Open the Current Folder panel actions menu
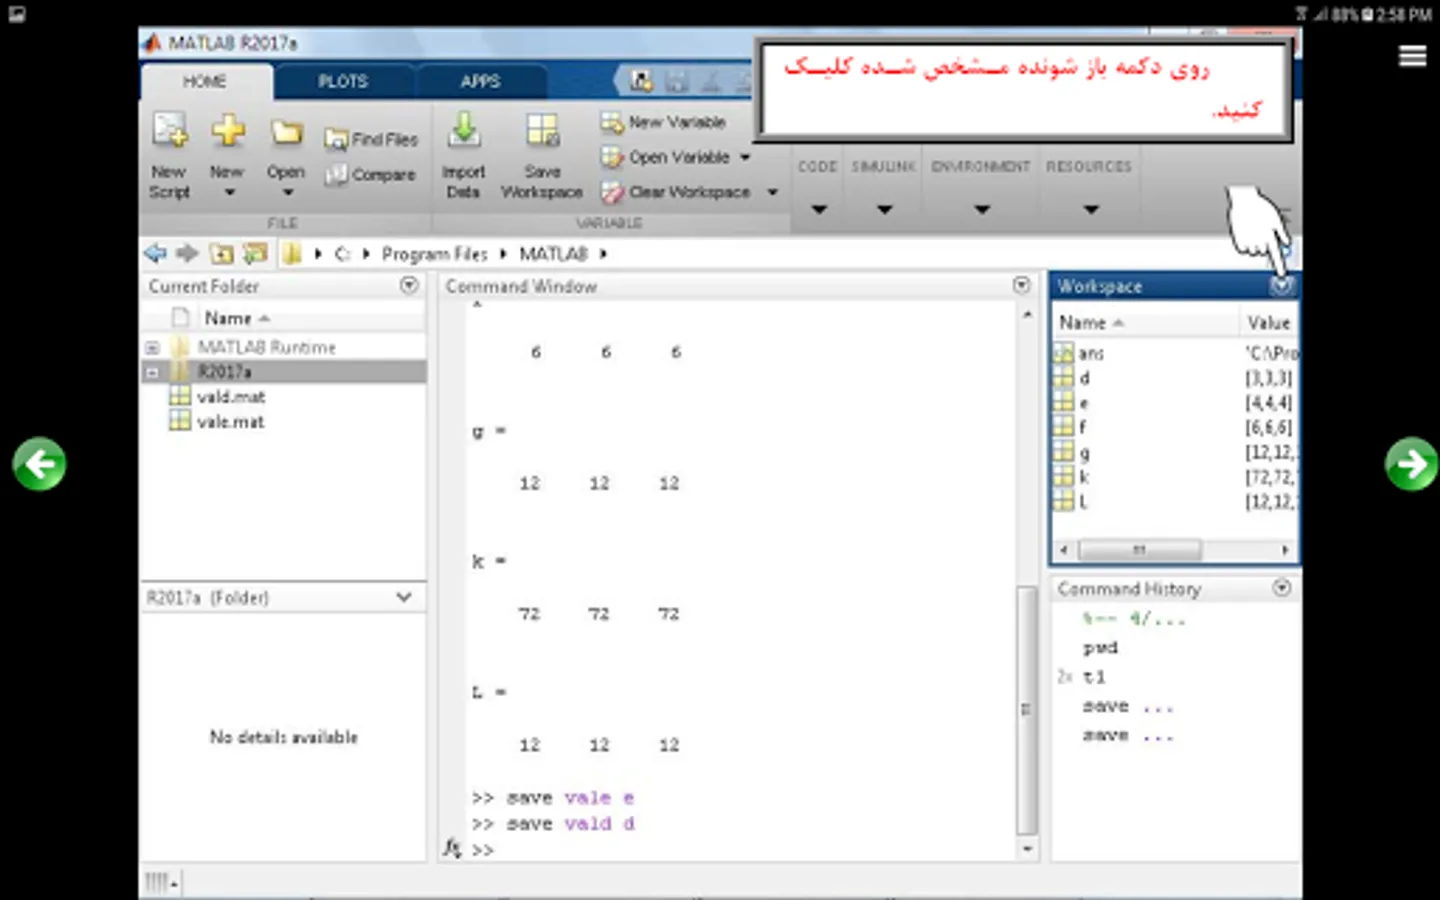Viewport: 1440px width, 900px height. pos(409,285)
